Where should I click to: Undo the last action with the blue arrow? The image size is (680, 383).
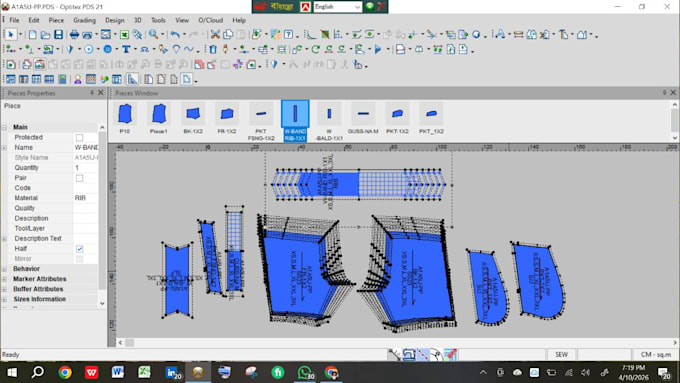(x=175, y=34)
